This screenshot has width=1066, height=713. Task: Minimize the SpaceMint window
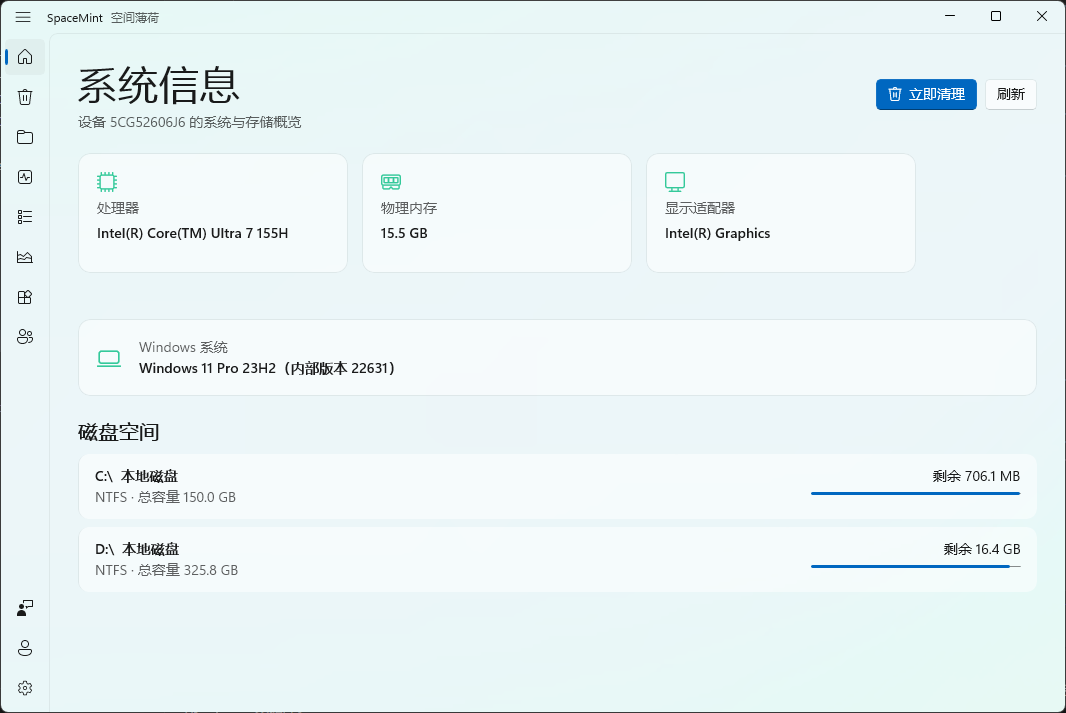pyautogui.click(x=950, y=16)
